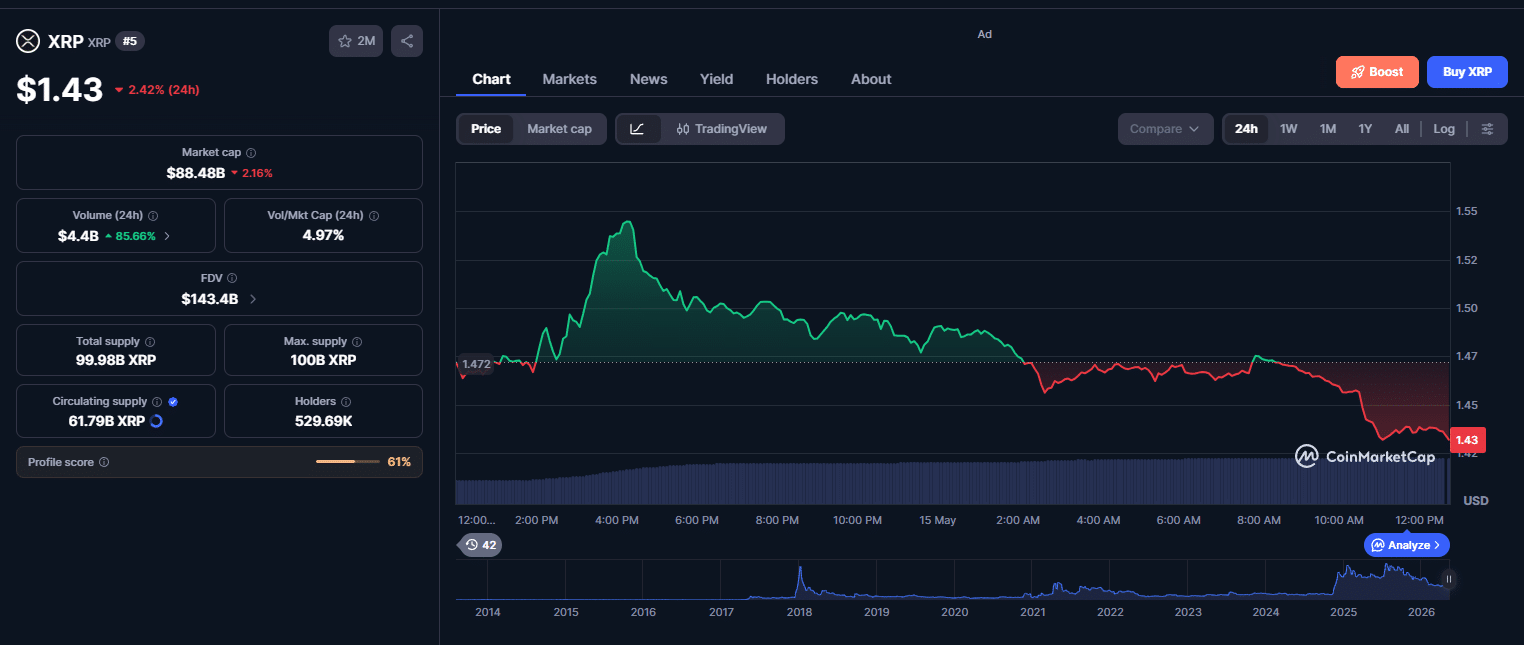Click the 2.42% (24h) change text
The height and width of the screenshot is (645, 1524).
coord(164,90)
